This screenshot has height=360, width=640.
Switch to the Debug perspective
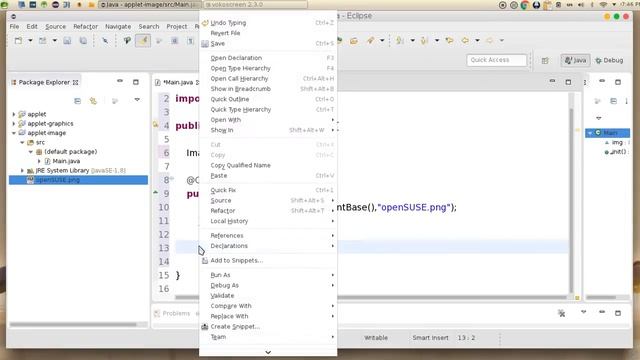(x=609, y=60)
